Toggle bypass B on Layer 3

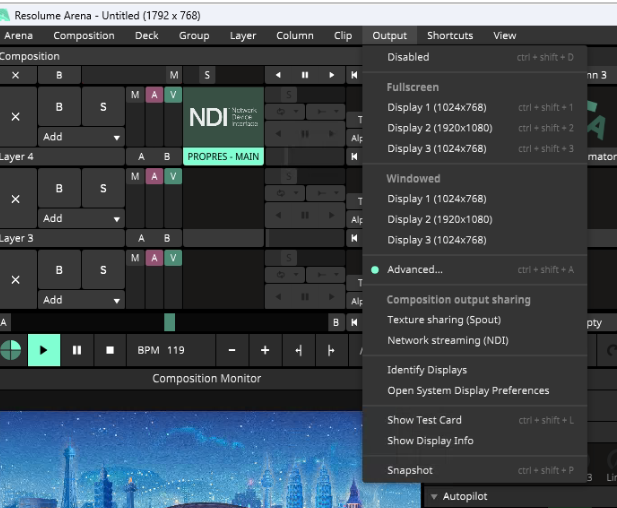(x=59, y=270)
